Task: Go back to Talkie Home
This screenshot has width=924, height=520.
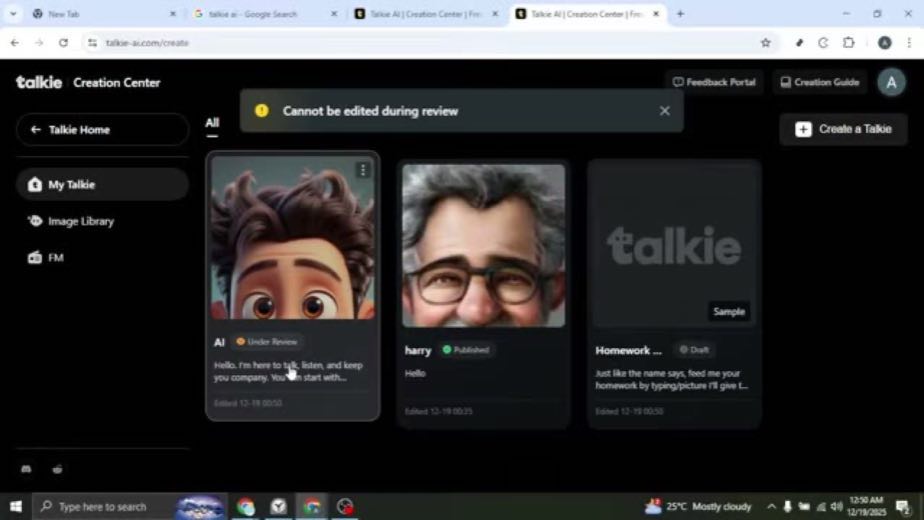Action: (103, 130)
